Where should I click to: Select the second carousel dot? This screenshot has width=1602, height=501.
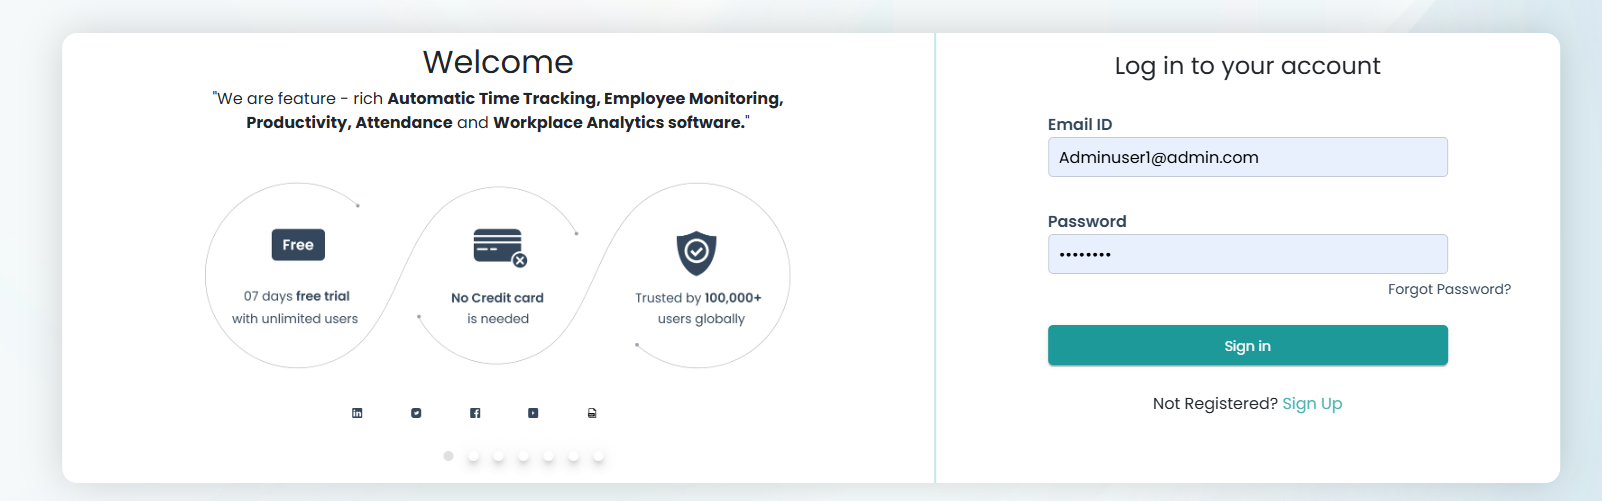(x=474, y=456)
